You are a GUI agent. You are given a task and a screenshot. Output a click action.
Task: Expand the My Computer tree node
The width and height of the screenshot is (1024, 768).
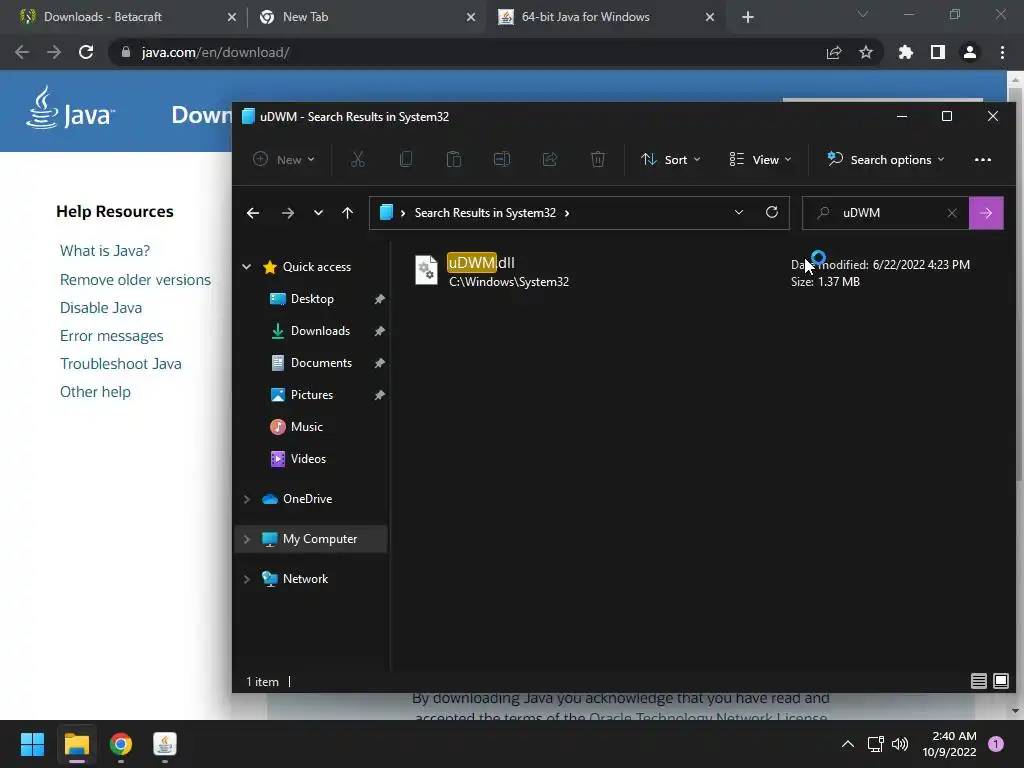247,539
